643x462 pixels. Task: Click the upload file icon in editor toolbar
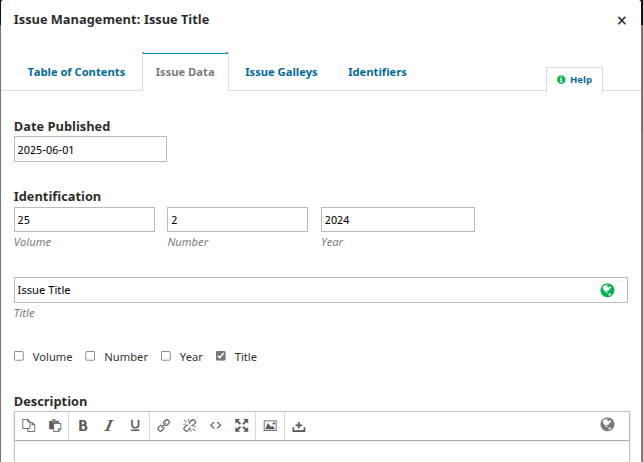point(298,426)
